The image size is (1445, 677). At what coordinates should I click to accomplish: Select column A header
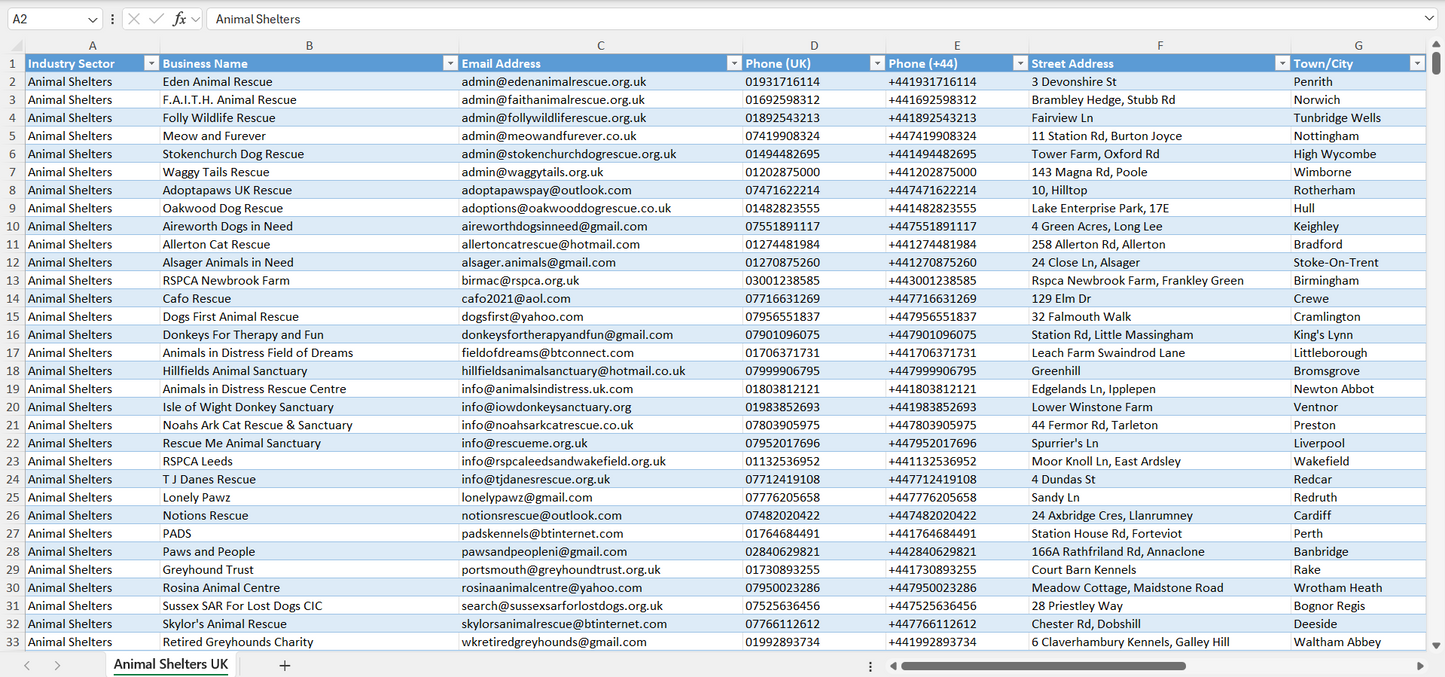coord(92,45)
